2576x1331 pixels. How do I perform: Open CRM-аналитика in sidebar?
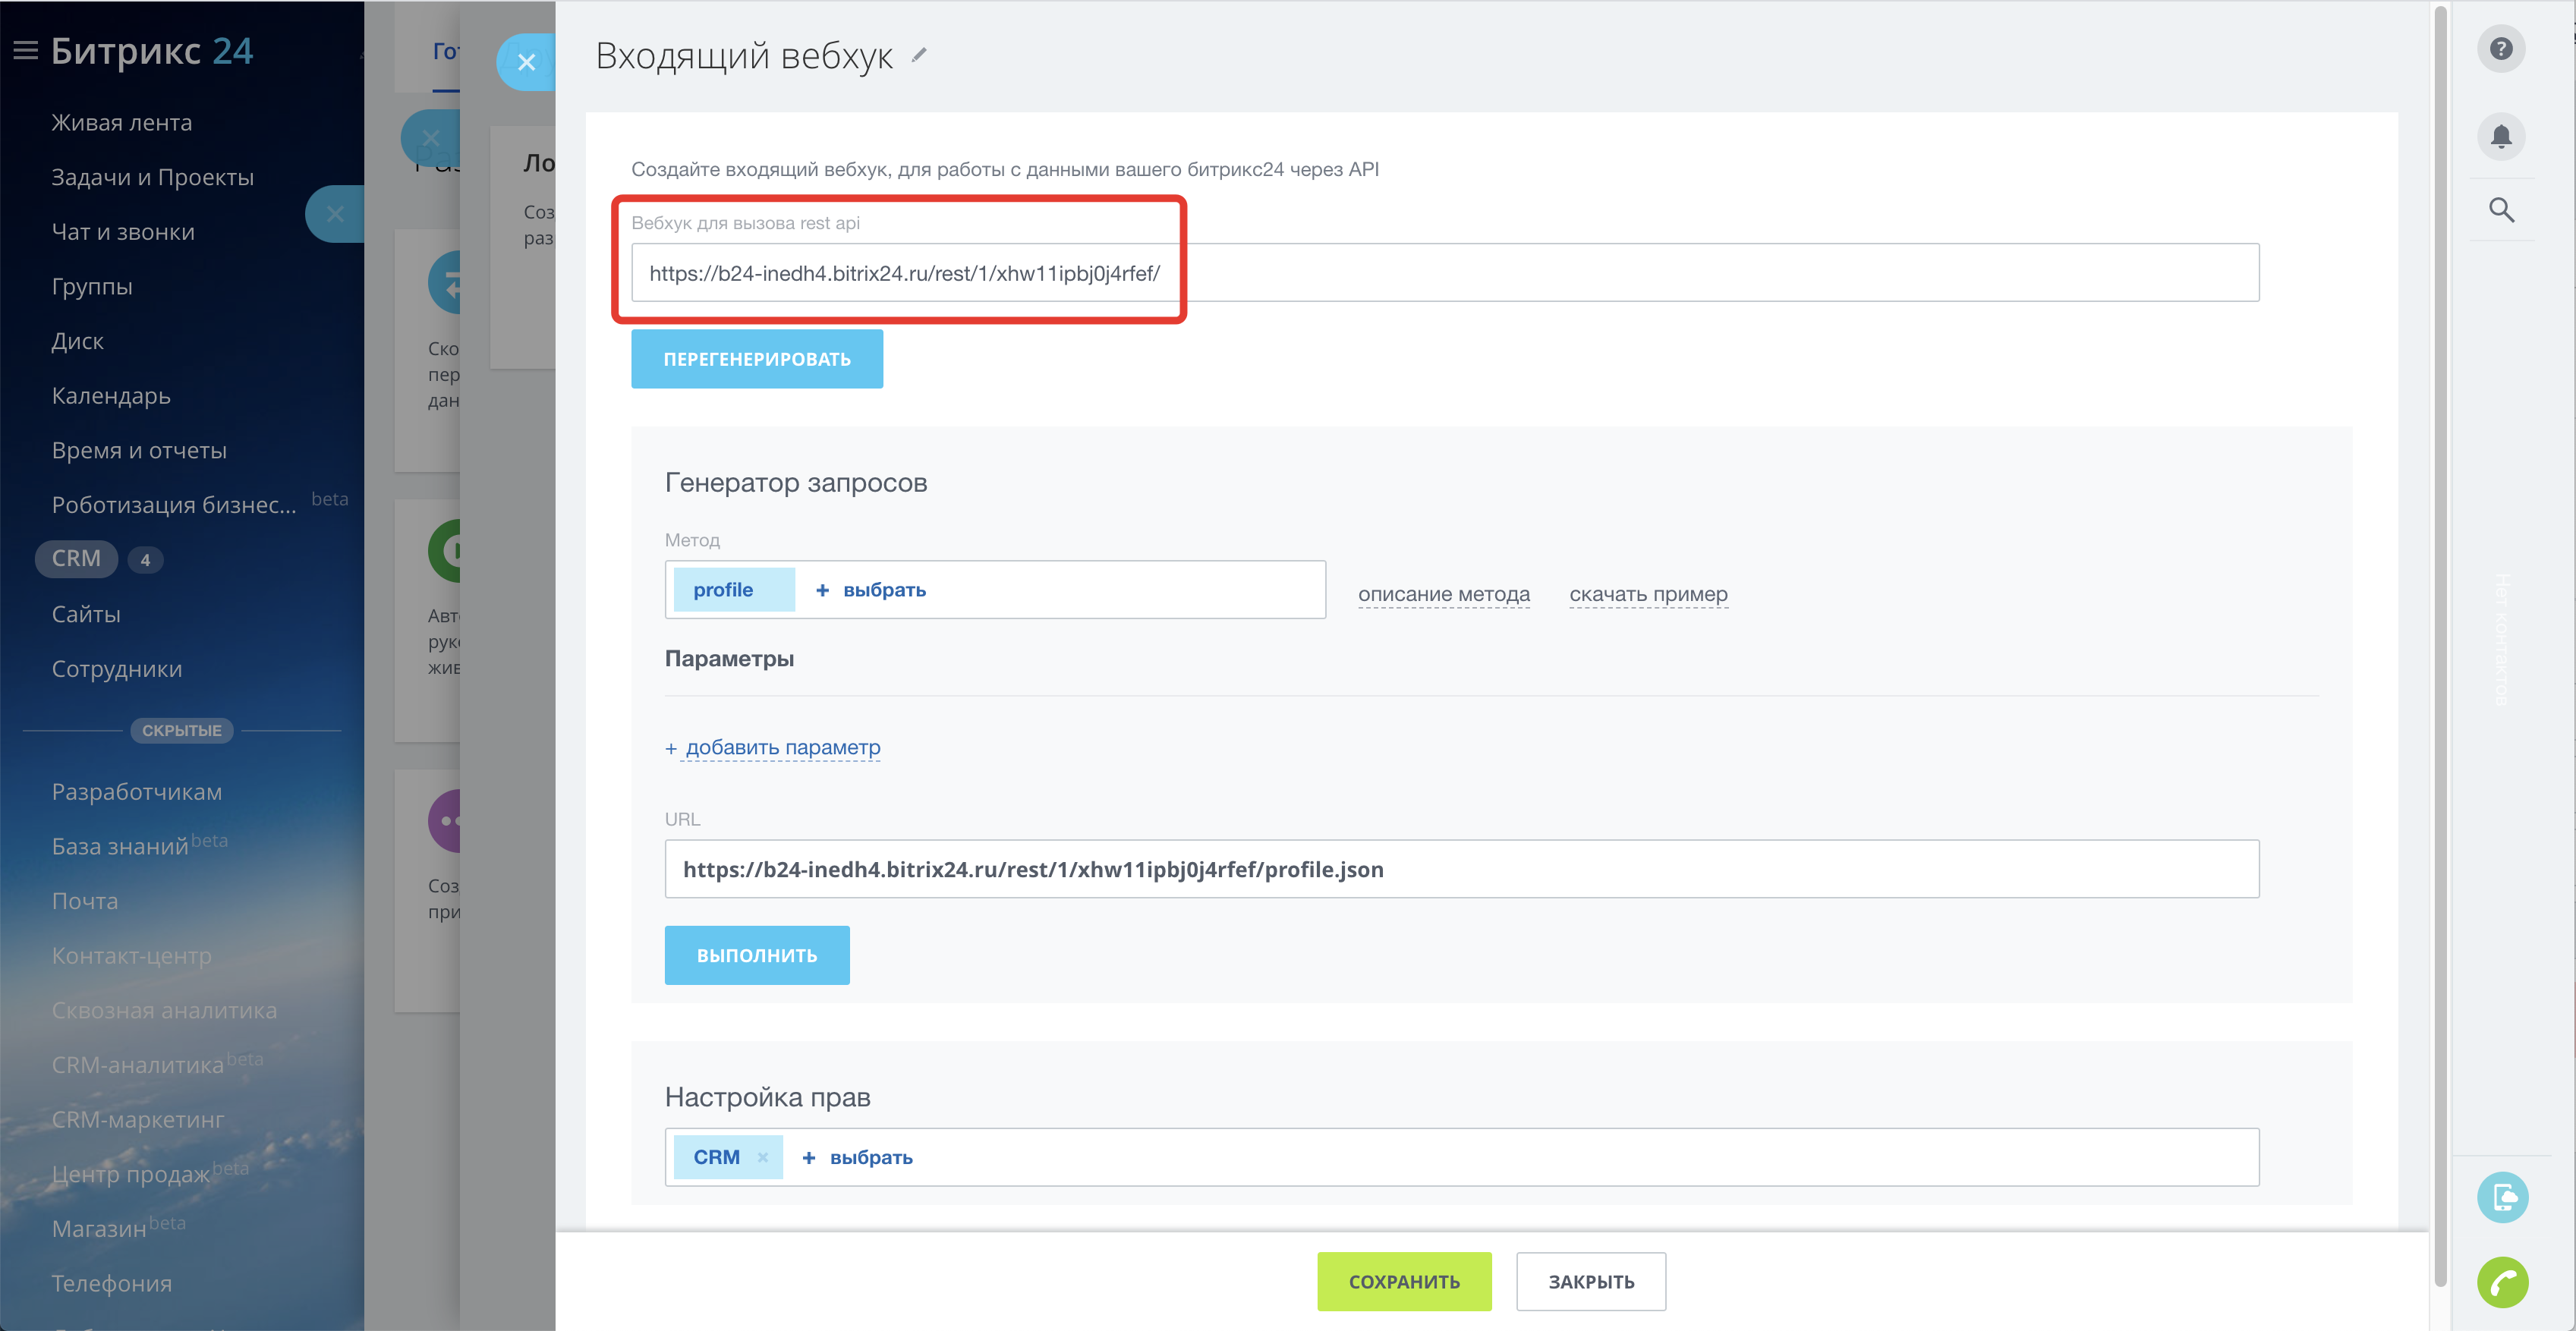(138, 1065)
